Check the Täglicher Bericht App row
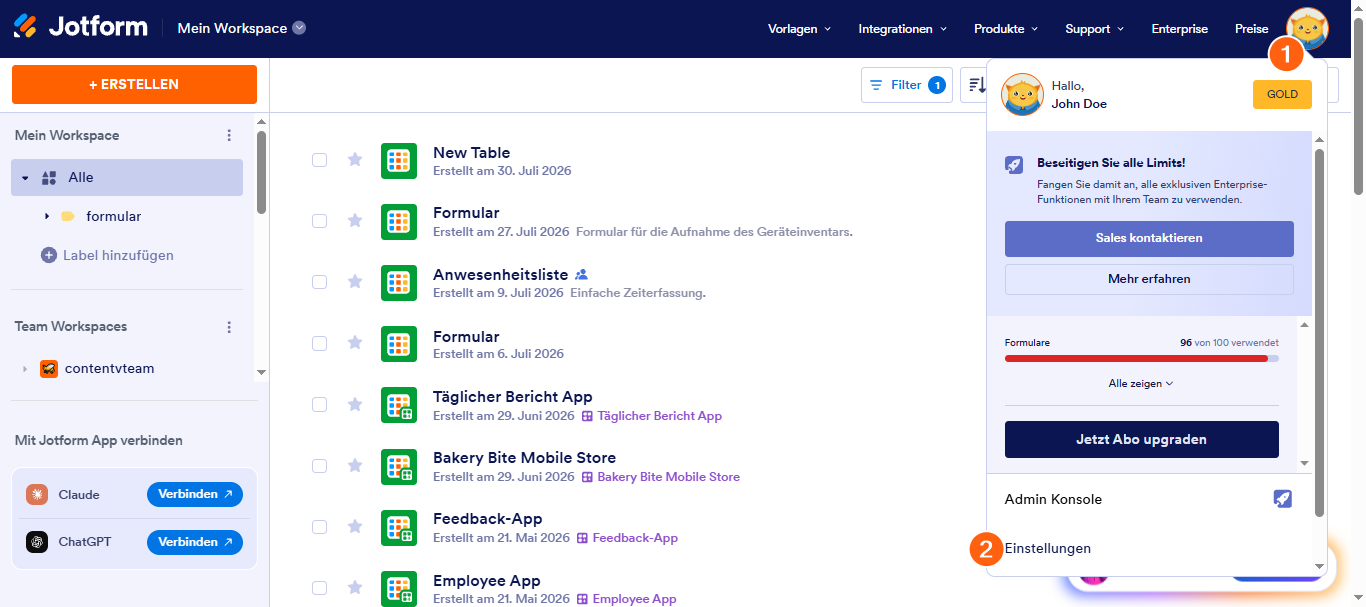 (319, 404)
